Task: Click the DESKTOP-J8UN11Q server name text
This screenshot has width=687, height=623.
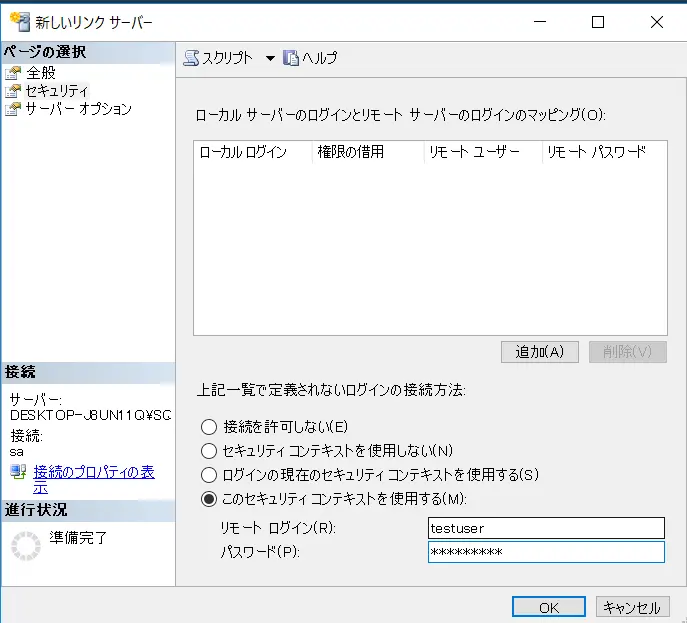Action: pos(90,415)
